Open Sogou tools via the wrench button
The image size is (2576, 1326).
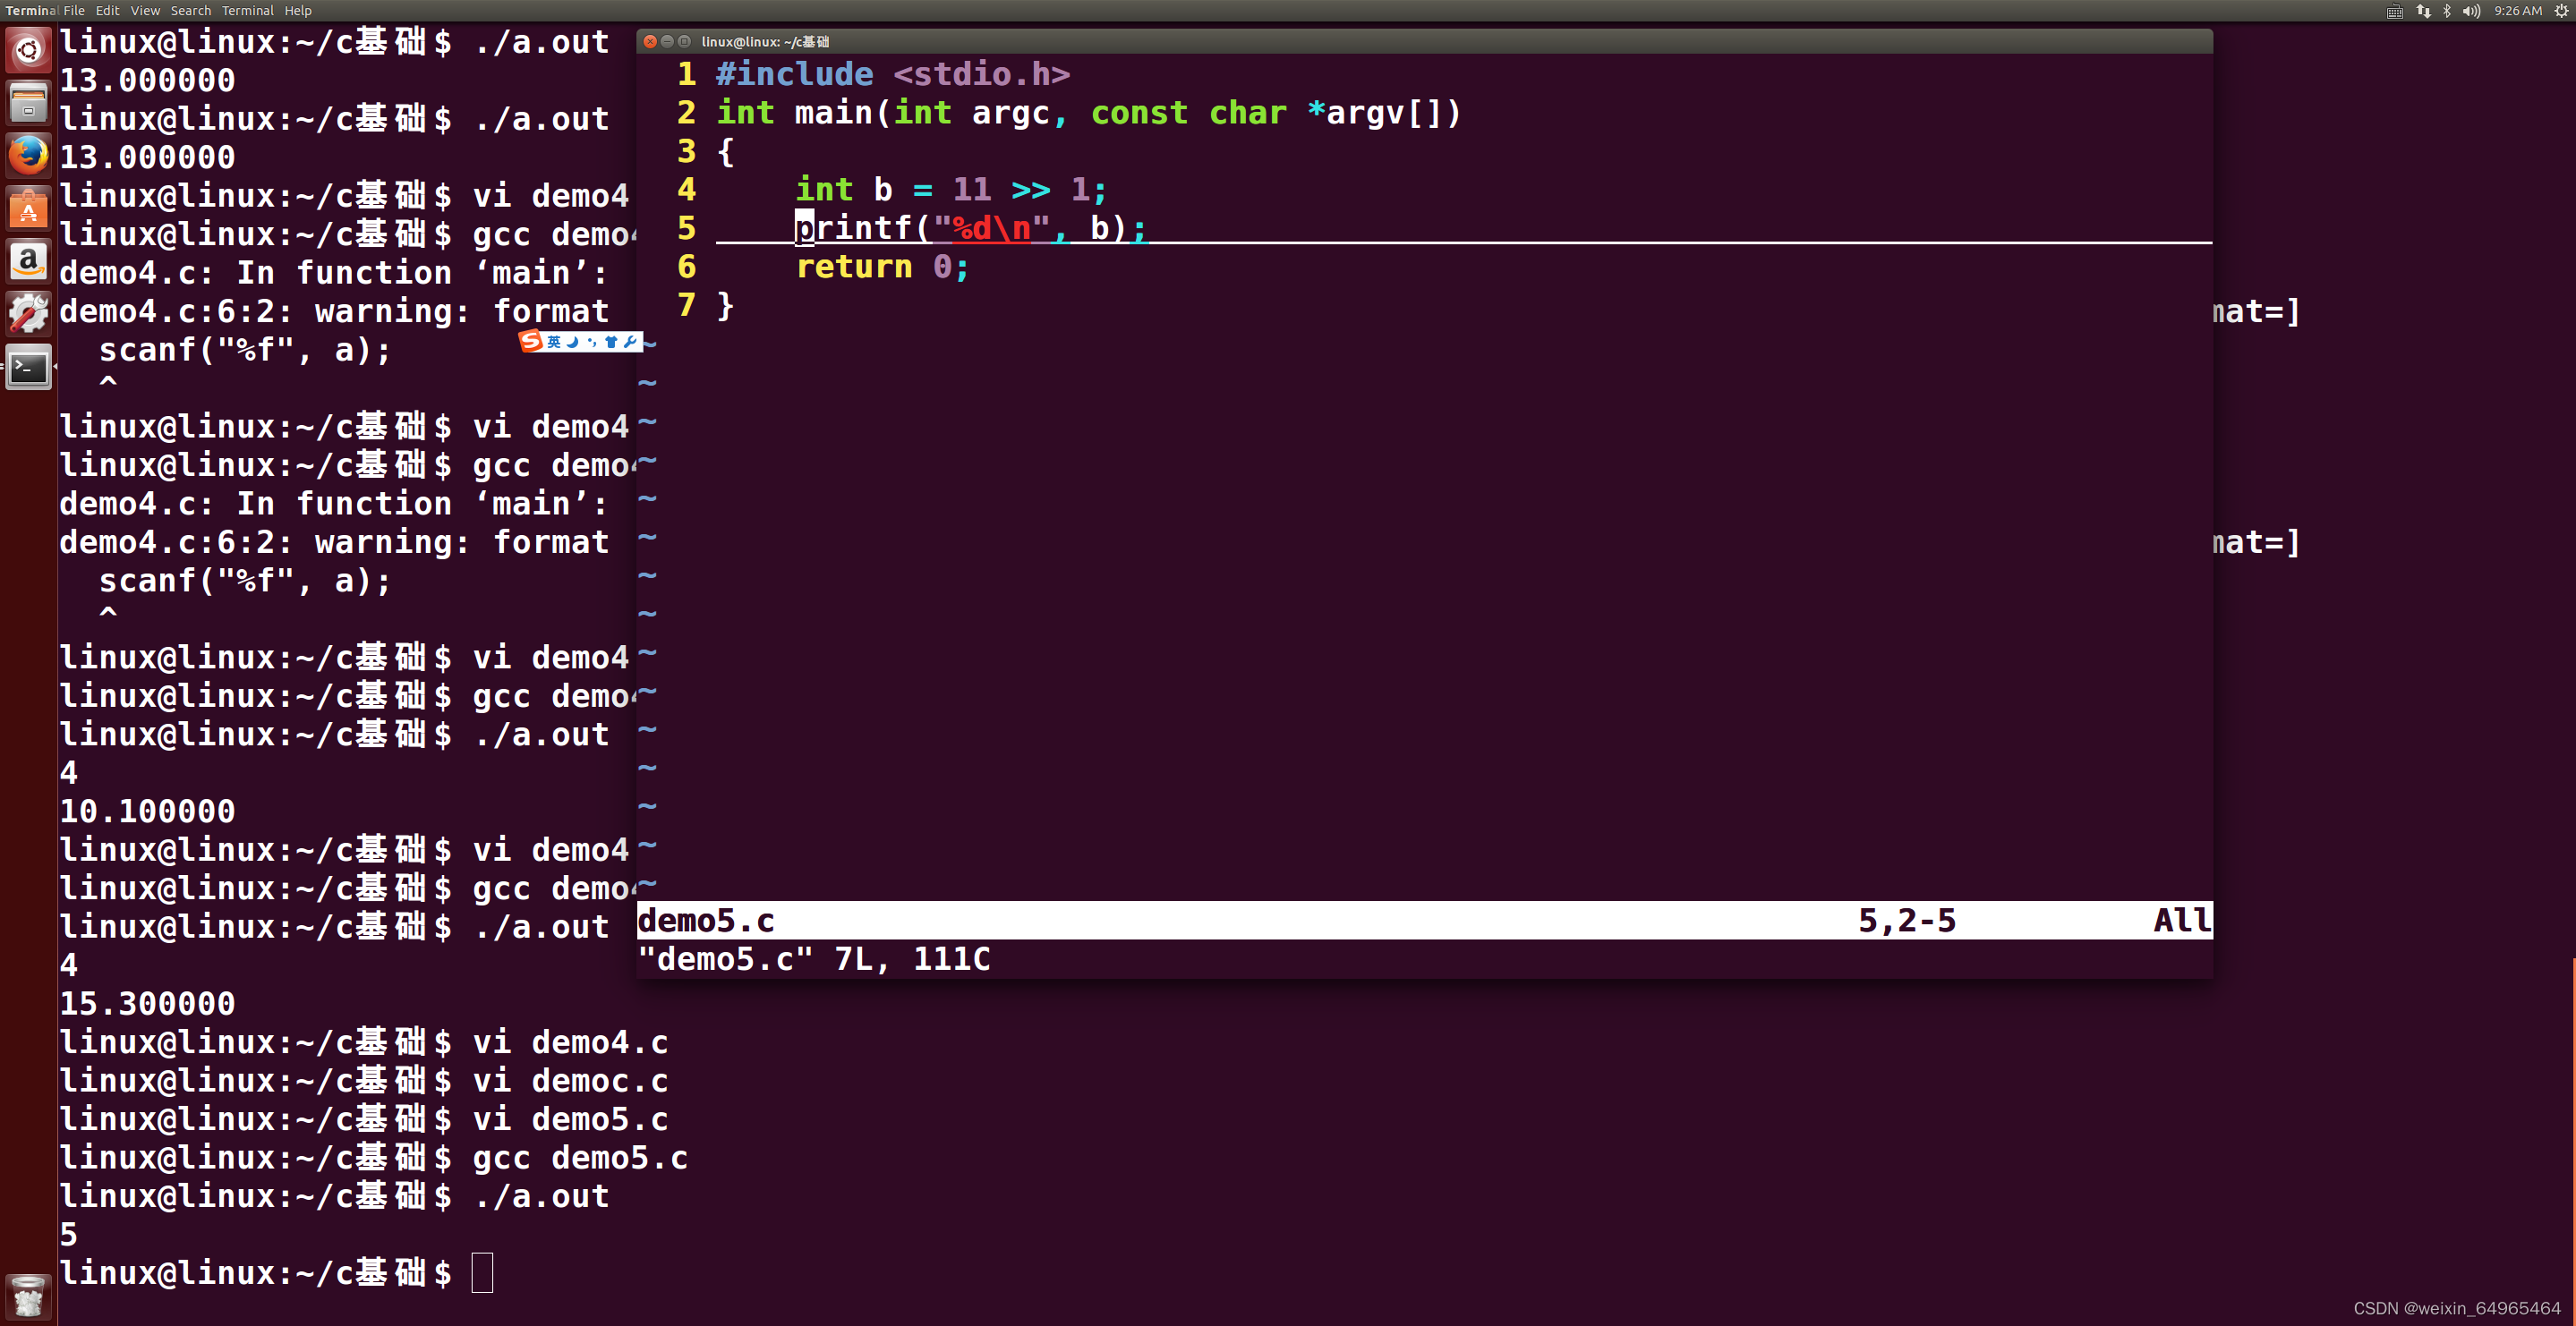[x=632, y=343]
